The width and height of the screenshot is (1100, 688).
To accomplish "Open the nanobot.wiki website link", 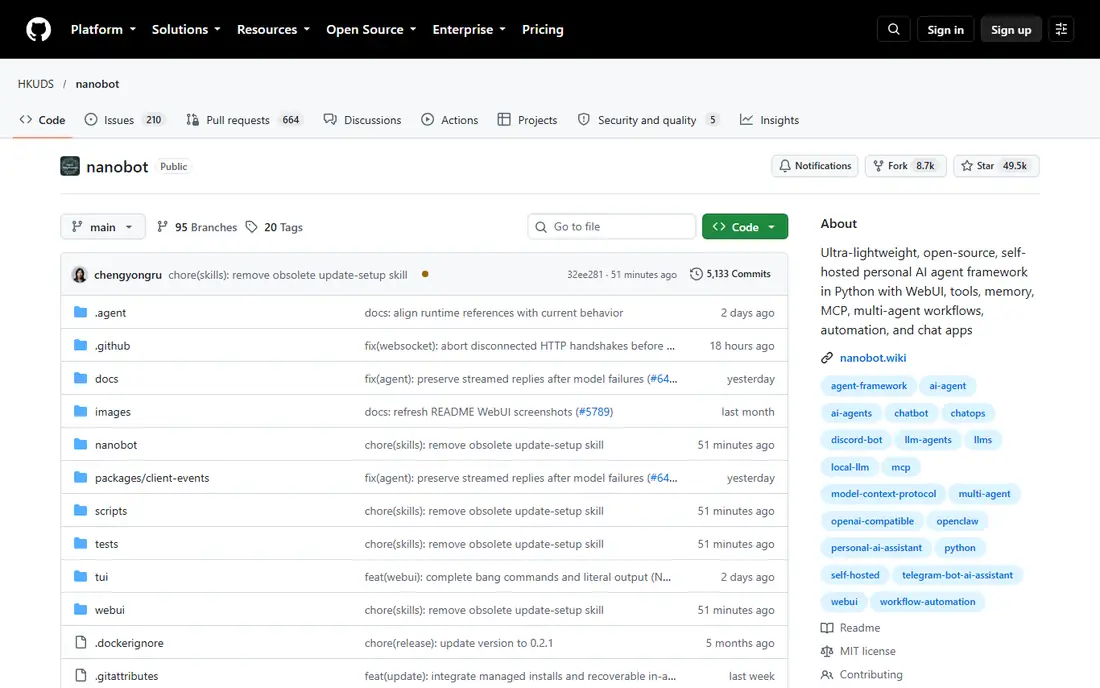I will 873,358.
